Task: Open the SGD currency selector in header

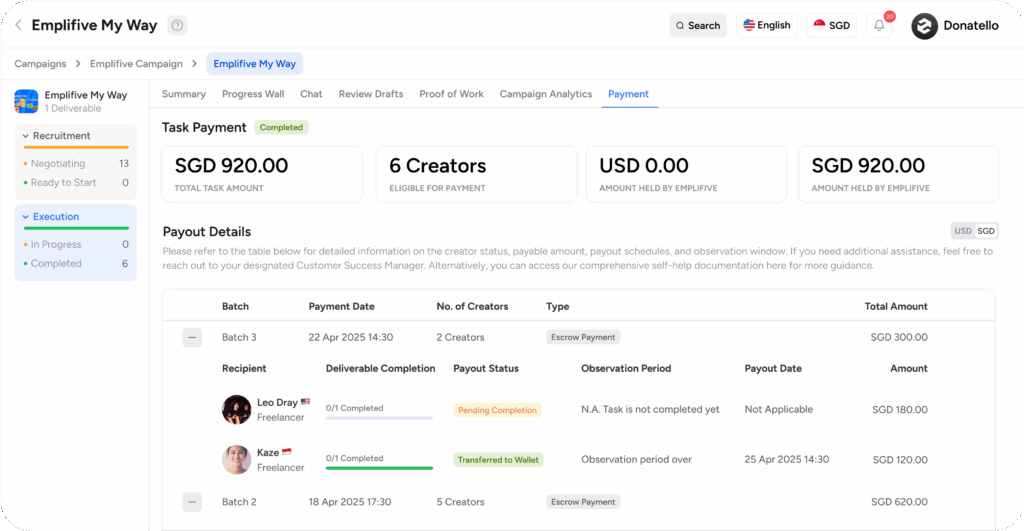Action: pyautogui.click(x=831, y=25)
